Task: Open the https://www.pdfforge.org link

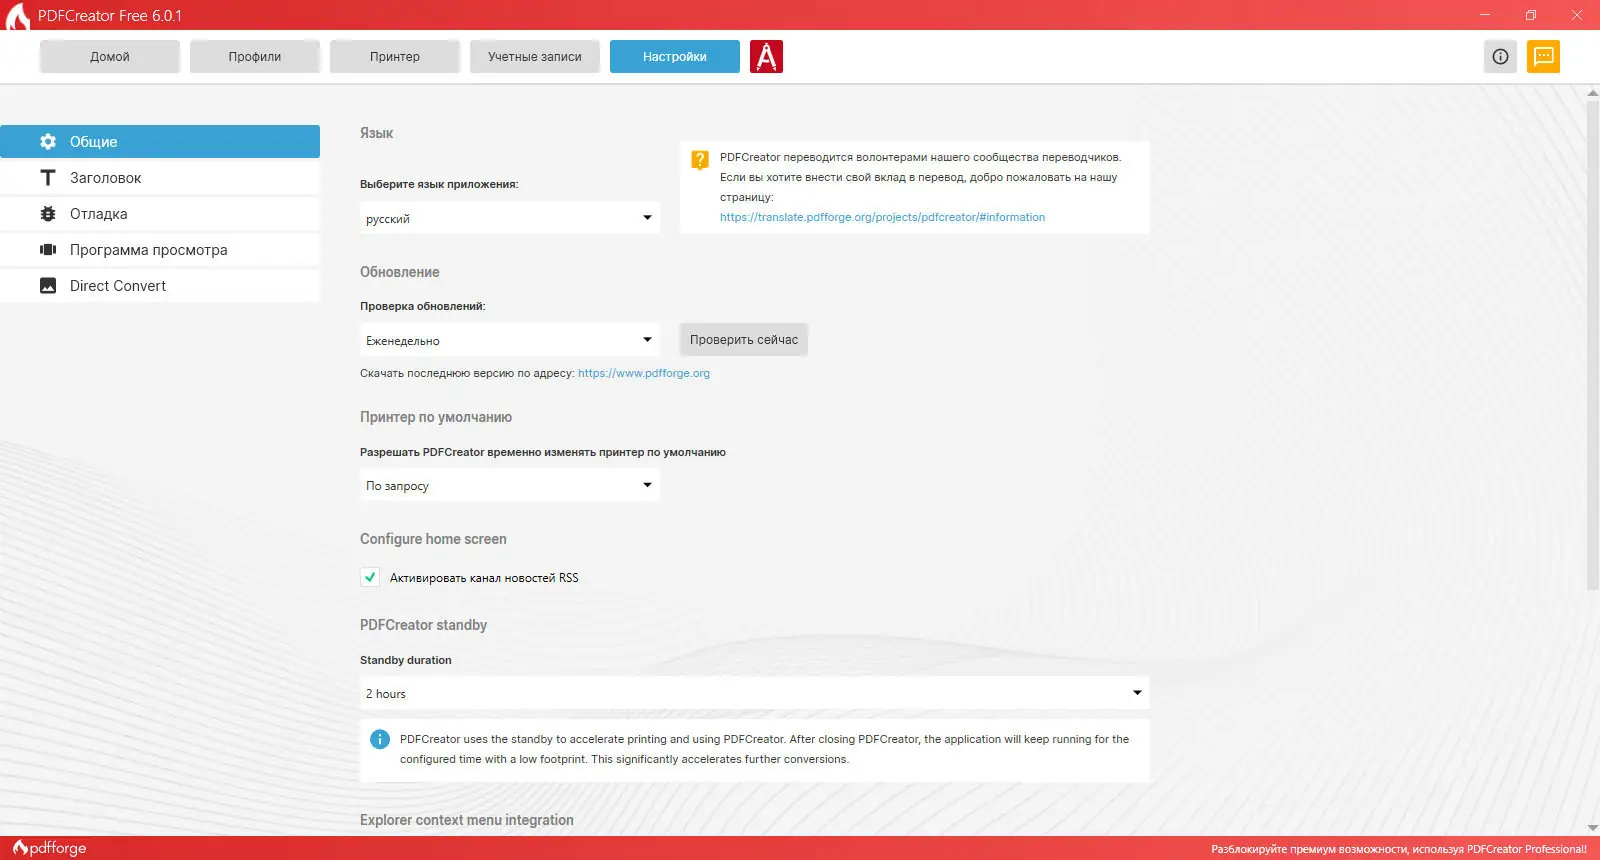Action: pyautogui.click(x=644, y=373)
